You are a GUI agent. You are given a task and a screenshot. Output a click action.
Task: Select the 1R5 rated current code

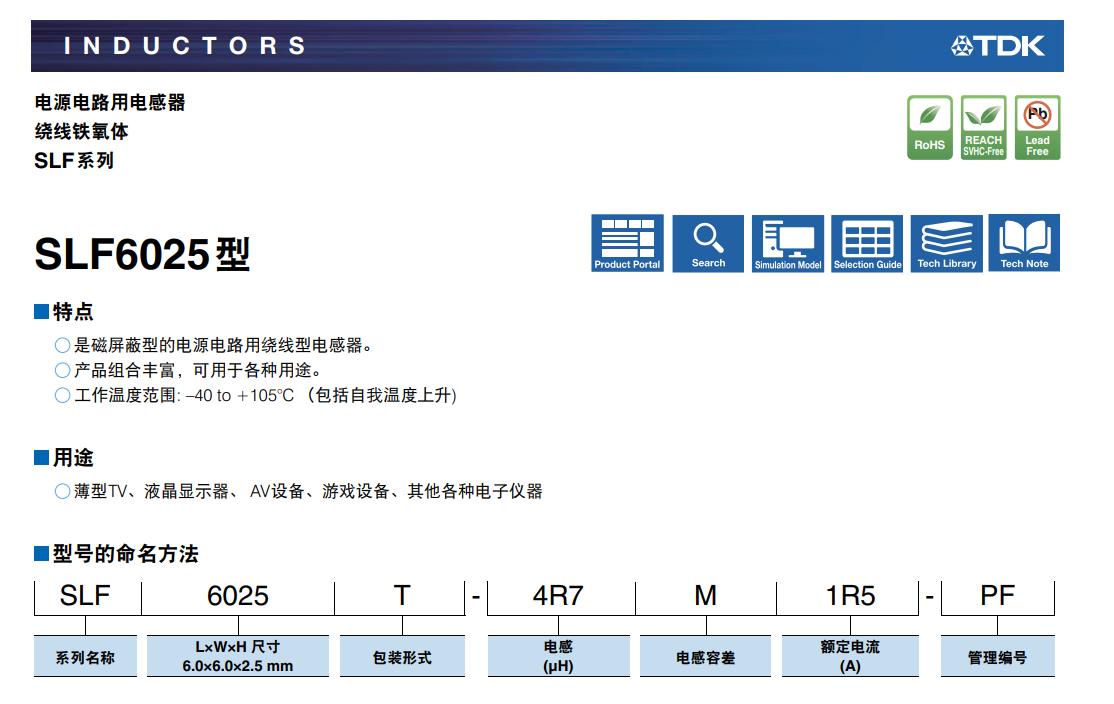(x=850, y=596)
